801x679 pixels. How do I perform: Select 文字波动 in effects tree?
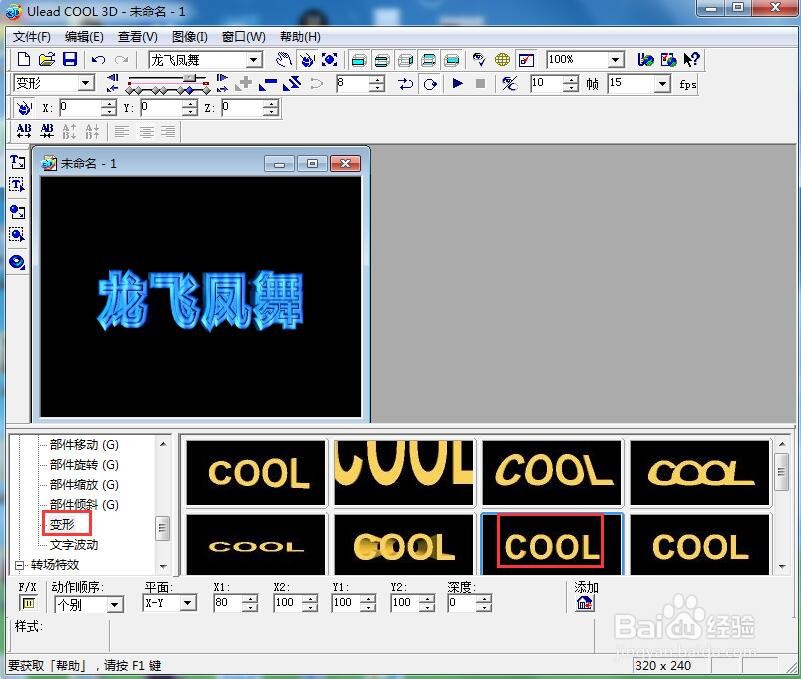(74, 545)
